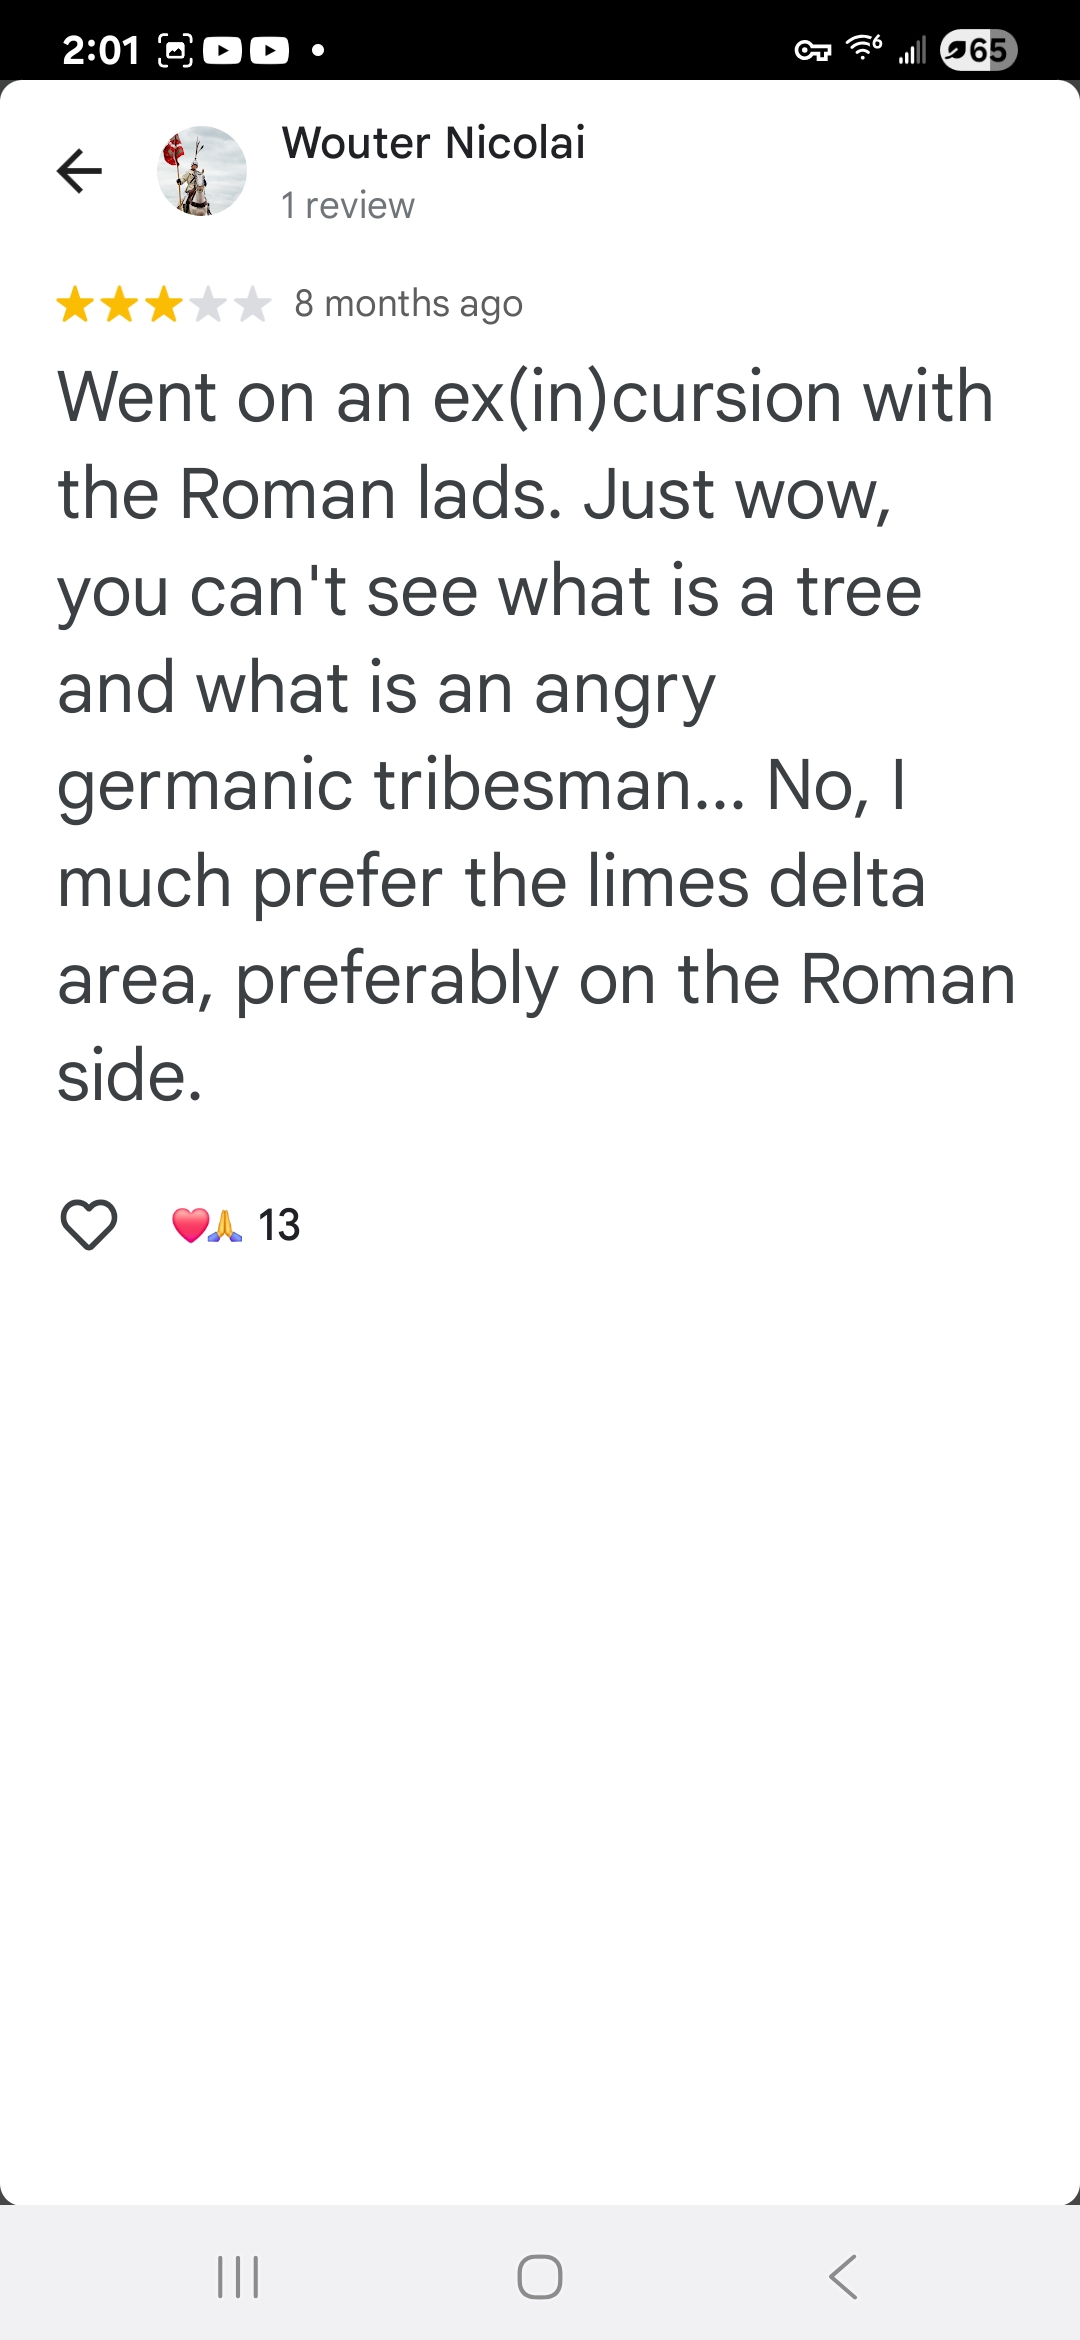The width and height of the screenshot is (1080, 2340).
Task: Open recent apps from navigation bar
Action: (238, 2277)
